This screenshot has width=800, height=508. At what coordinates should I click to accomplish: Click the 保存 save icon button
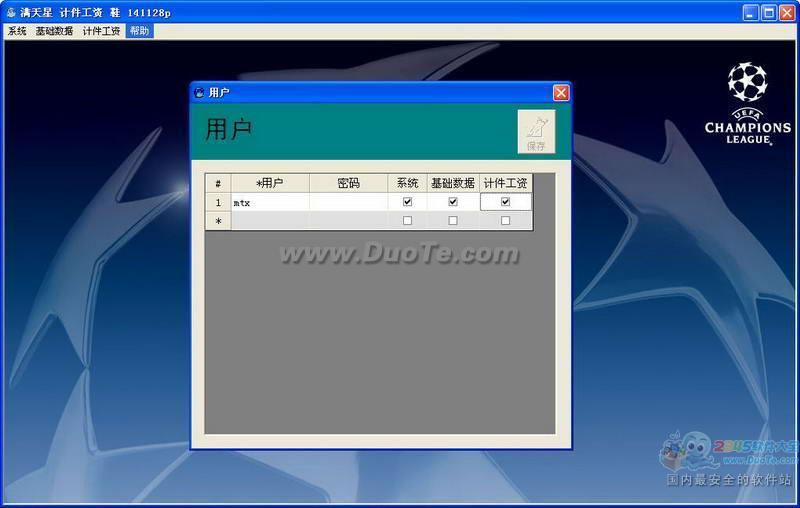coord(536,132)
